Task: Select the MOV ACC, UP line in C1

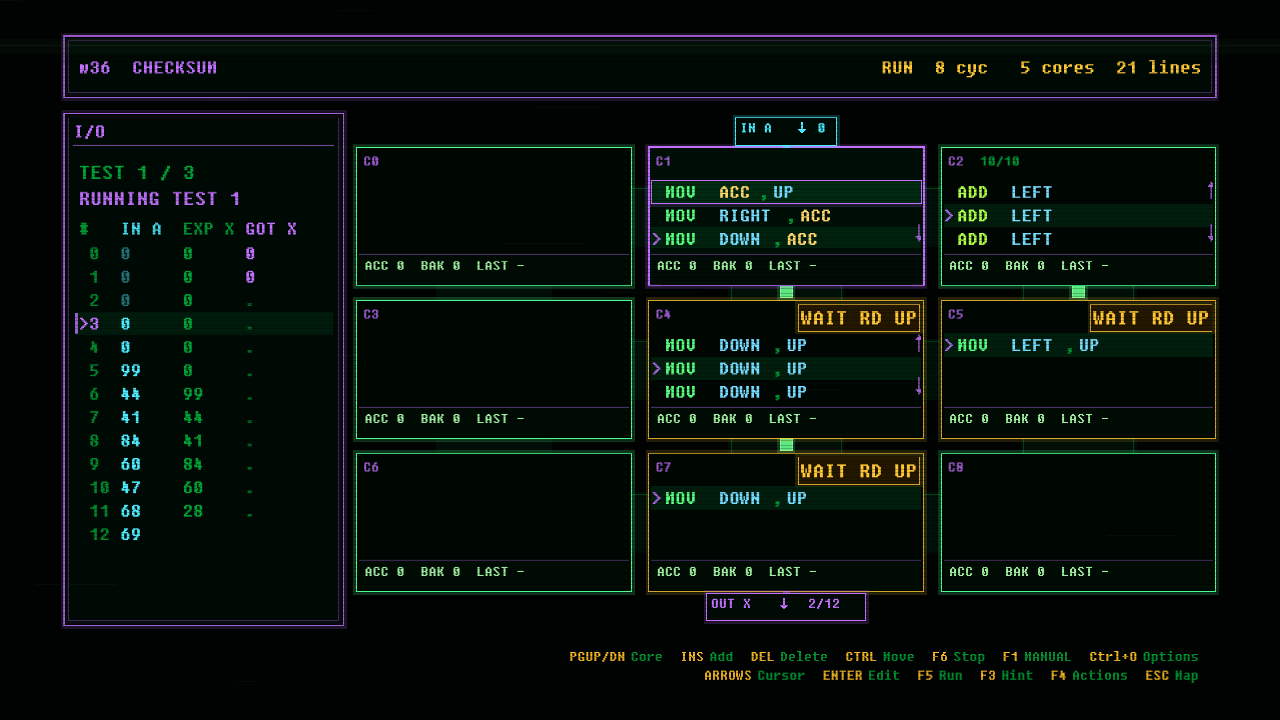Action: point(786,192)
